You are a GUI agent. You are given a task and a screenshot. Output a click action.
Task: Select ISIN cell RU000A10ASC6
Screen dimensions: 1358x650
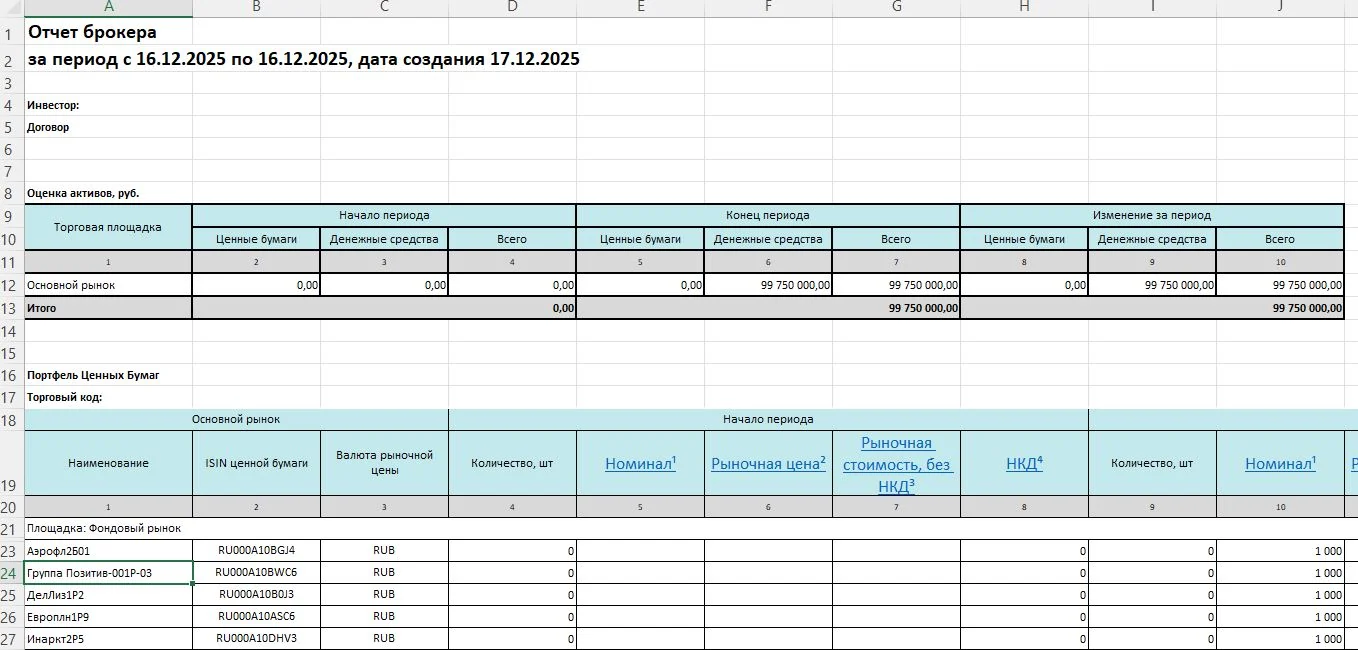[256, 617]
